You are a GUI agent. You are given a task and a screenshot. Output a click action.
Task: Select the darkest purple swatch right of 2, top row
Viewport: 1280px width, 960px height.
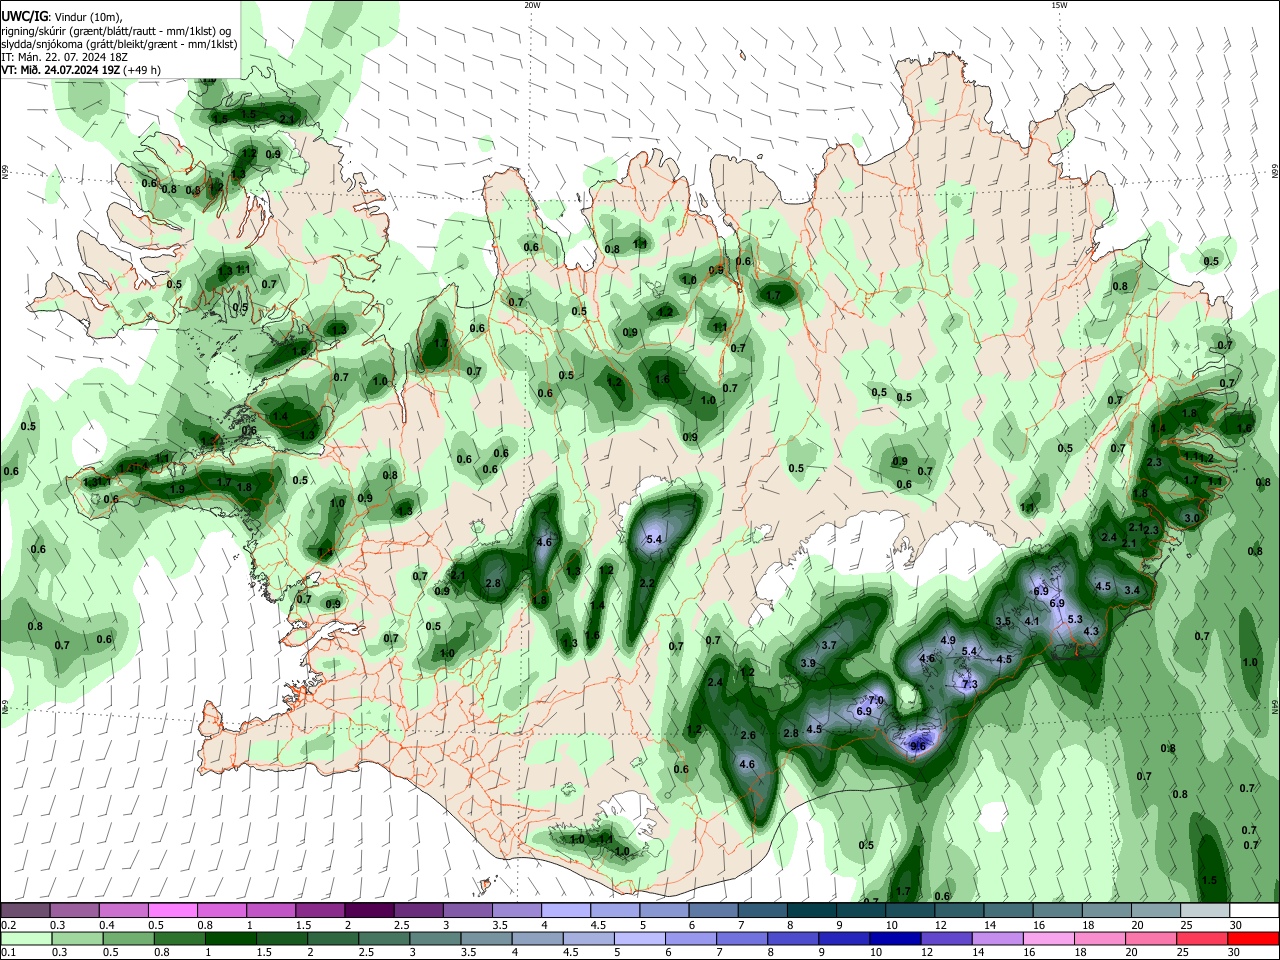(369, 910)
